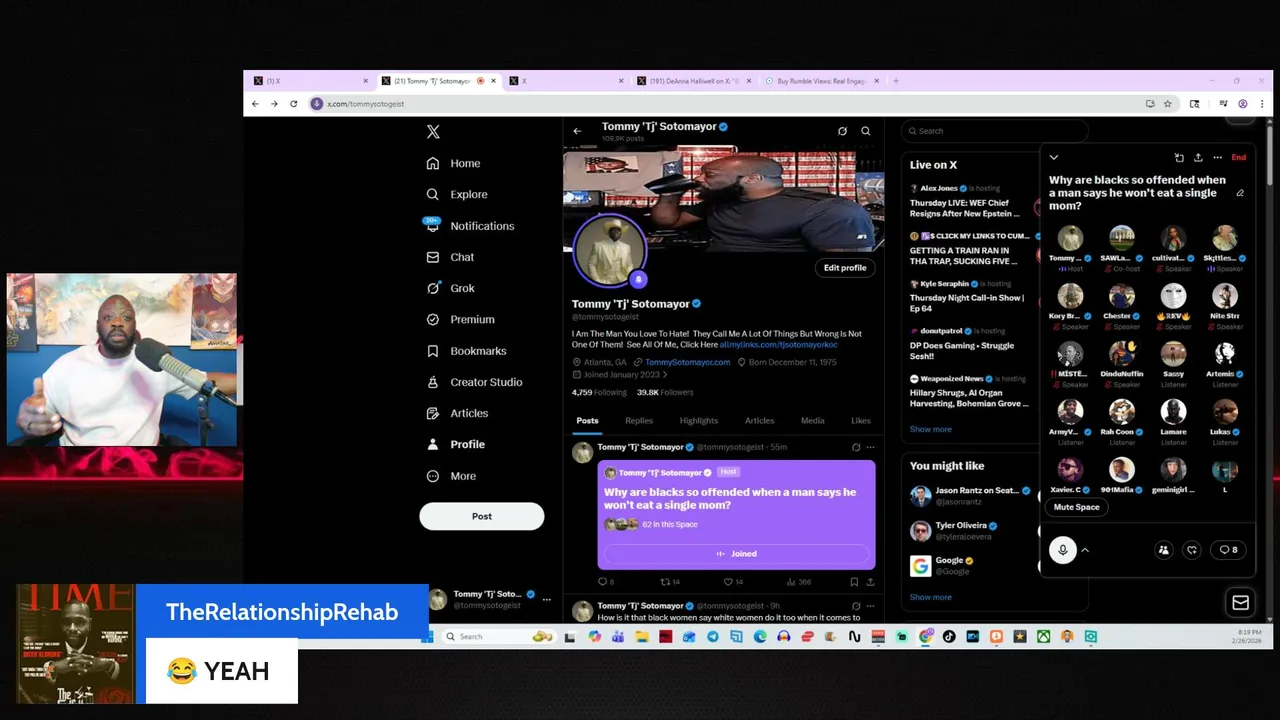Image resolution: width=1280 pixels, height=720 pixels.
Task: Open three-dot menu on 55m post
Action: (x=870, y=447)
